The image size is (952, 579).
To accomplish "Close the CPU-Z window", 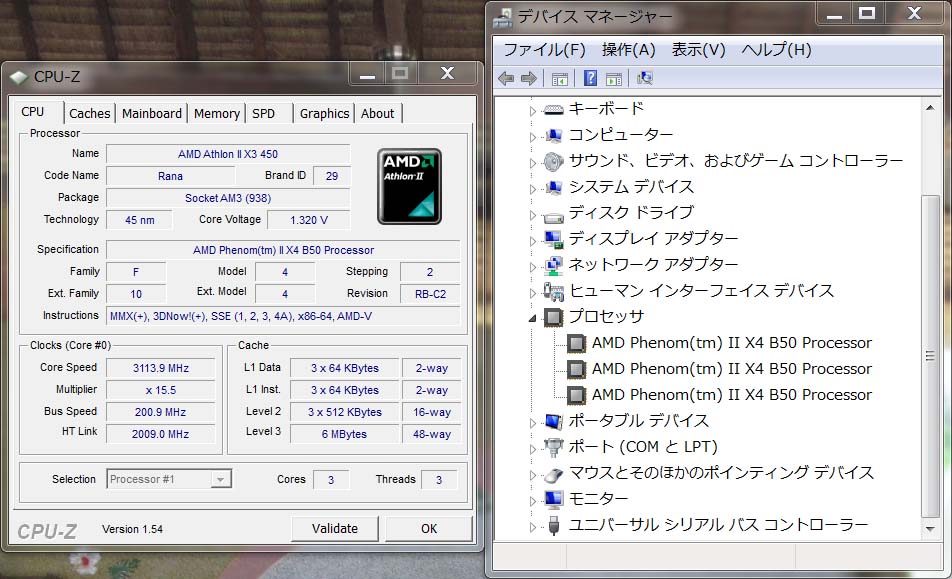I will coord(447,73).
